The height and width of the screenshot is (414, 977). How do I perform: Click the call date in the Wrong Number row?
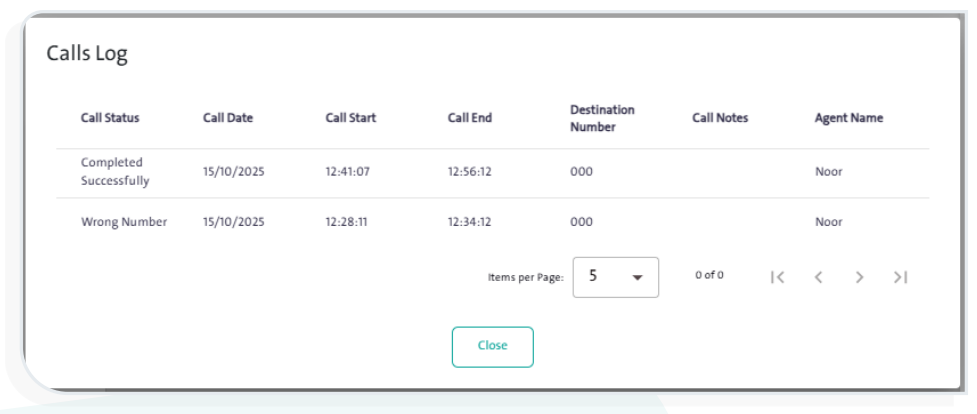pyautogui.click(x=233, y=222)
